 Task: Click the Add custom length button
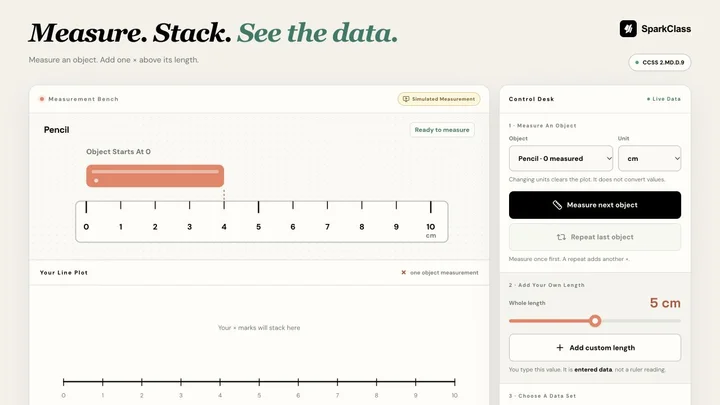tap(595, 348)
